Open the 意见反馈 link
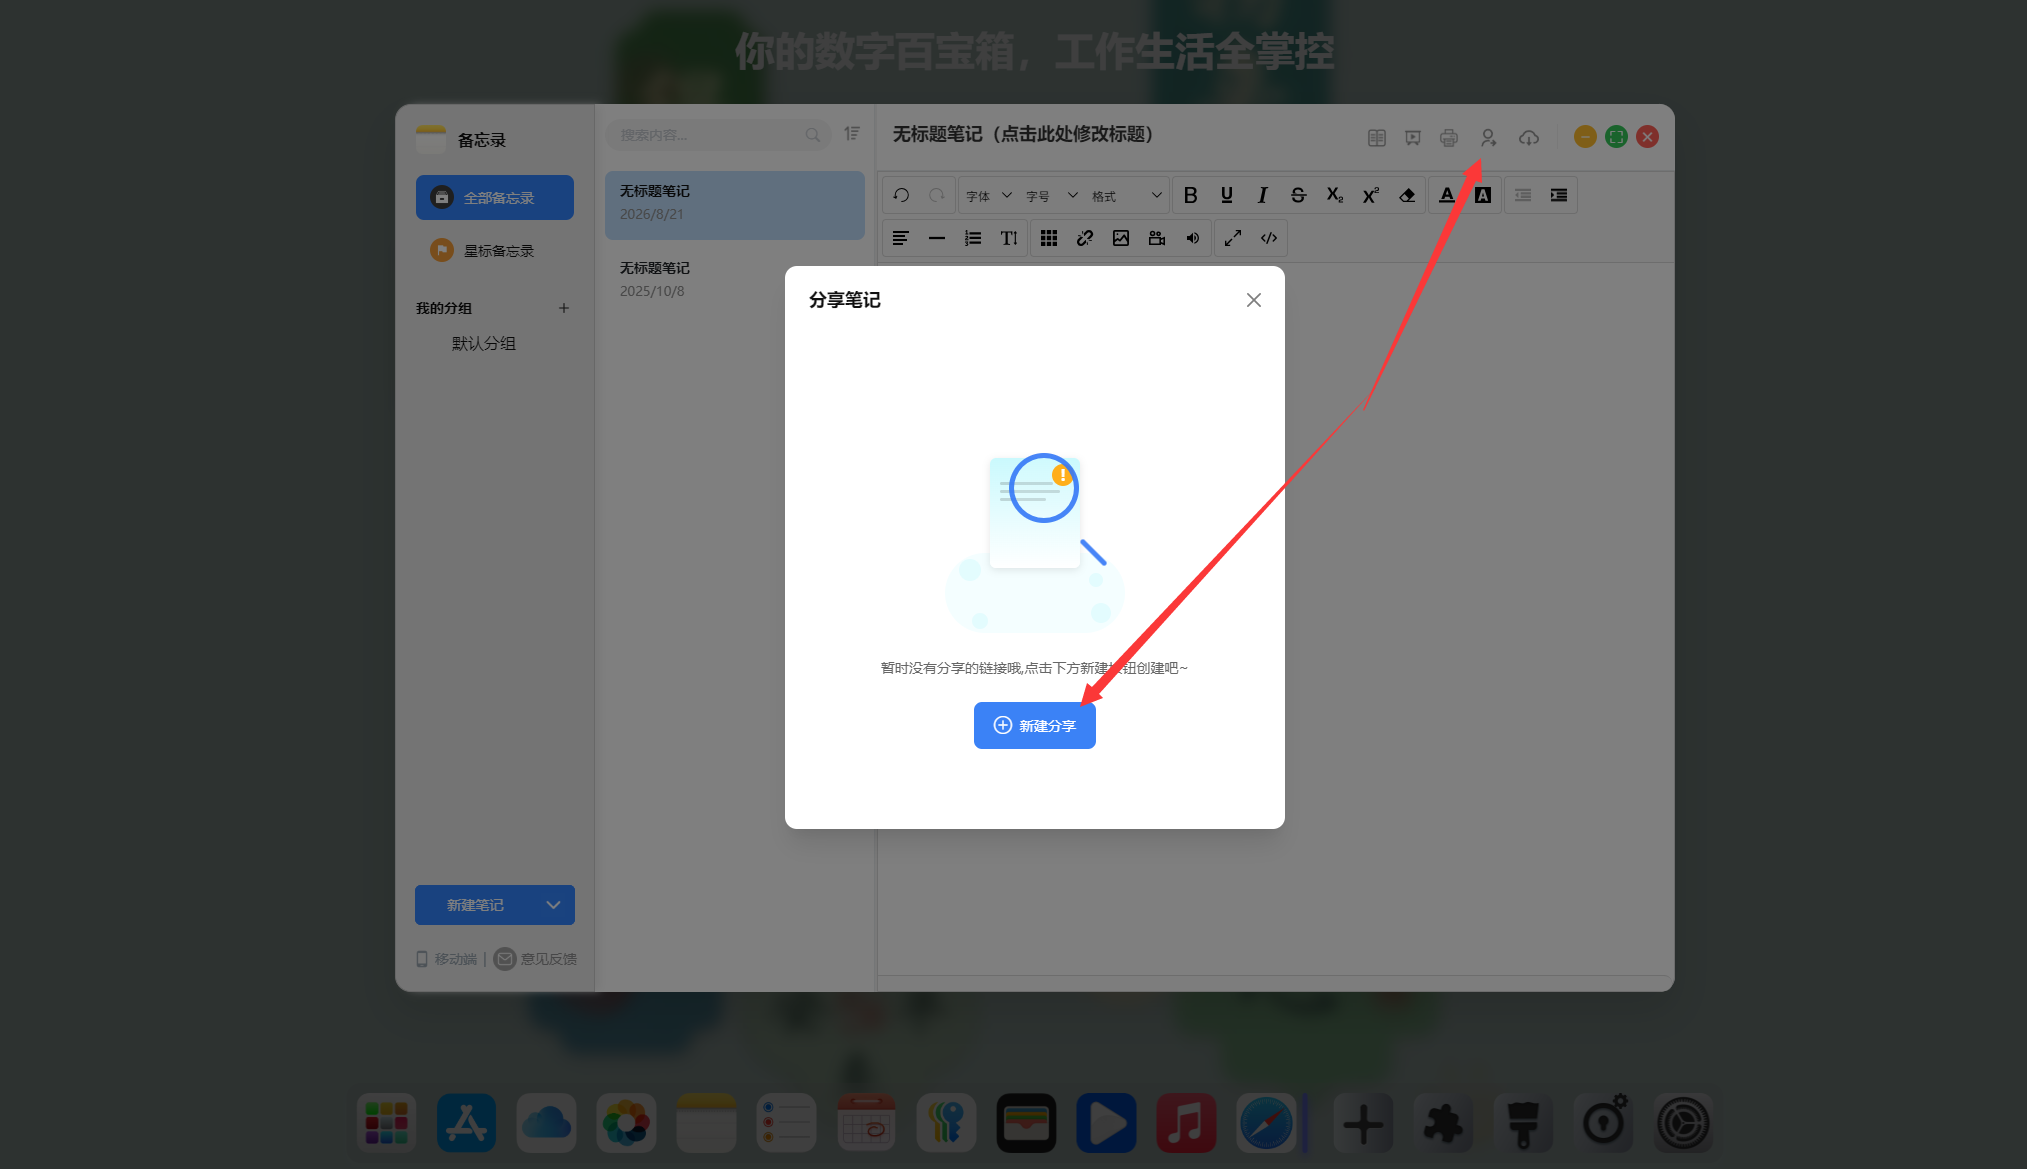 point(535,959)
